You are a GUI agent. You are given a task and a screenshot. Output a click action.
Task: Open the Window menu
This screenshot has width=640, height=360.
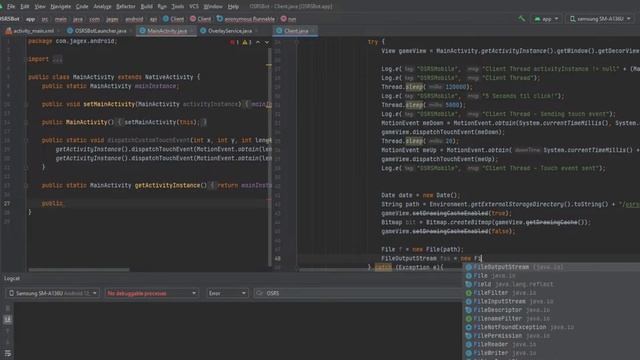(213, 7)
